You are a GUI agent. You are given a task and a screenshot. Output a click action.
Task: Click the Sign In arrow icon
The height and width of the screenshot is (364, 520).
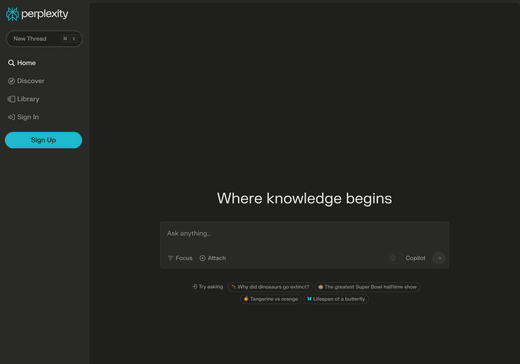(x=11, y=117)
